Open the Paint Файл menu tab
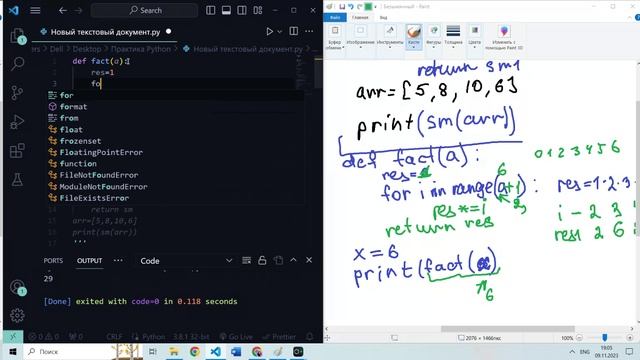Screen dimensions: 640x360 point(335,18)
